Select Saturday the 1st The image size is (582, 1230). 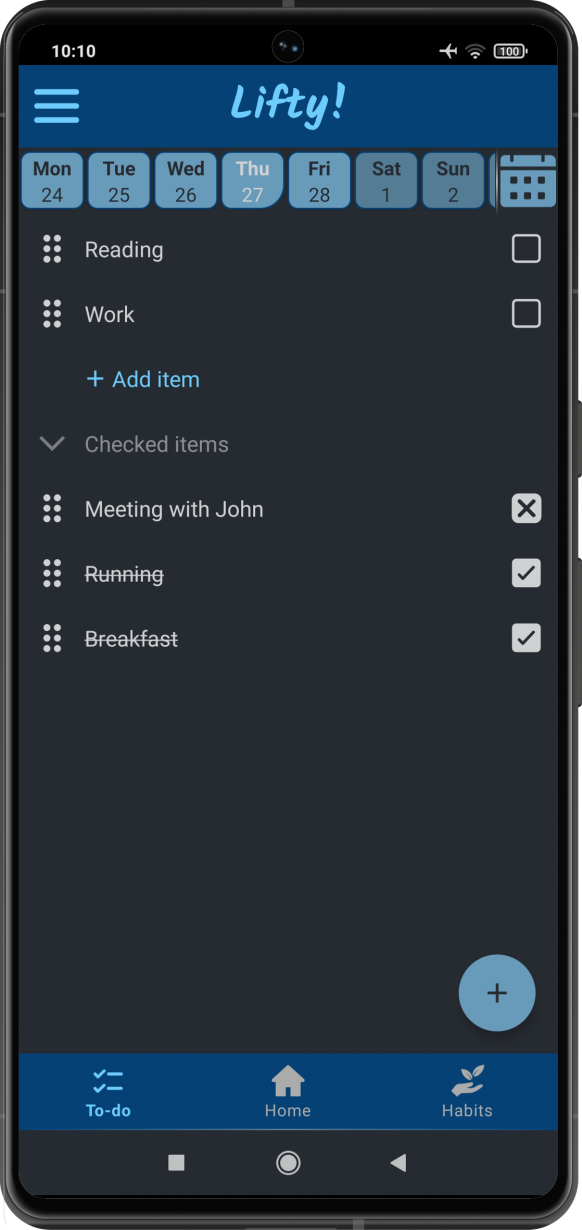point(385,180)
